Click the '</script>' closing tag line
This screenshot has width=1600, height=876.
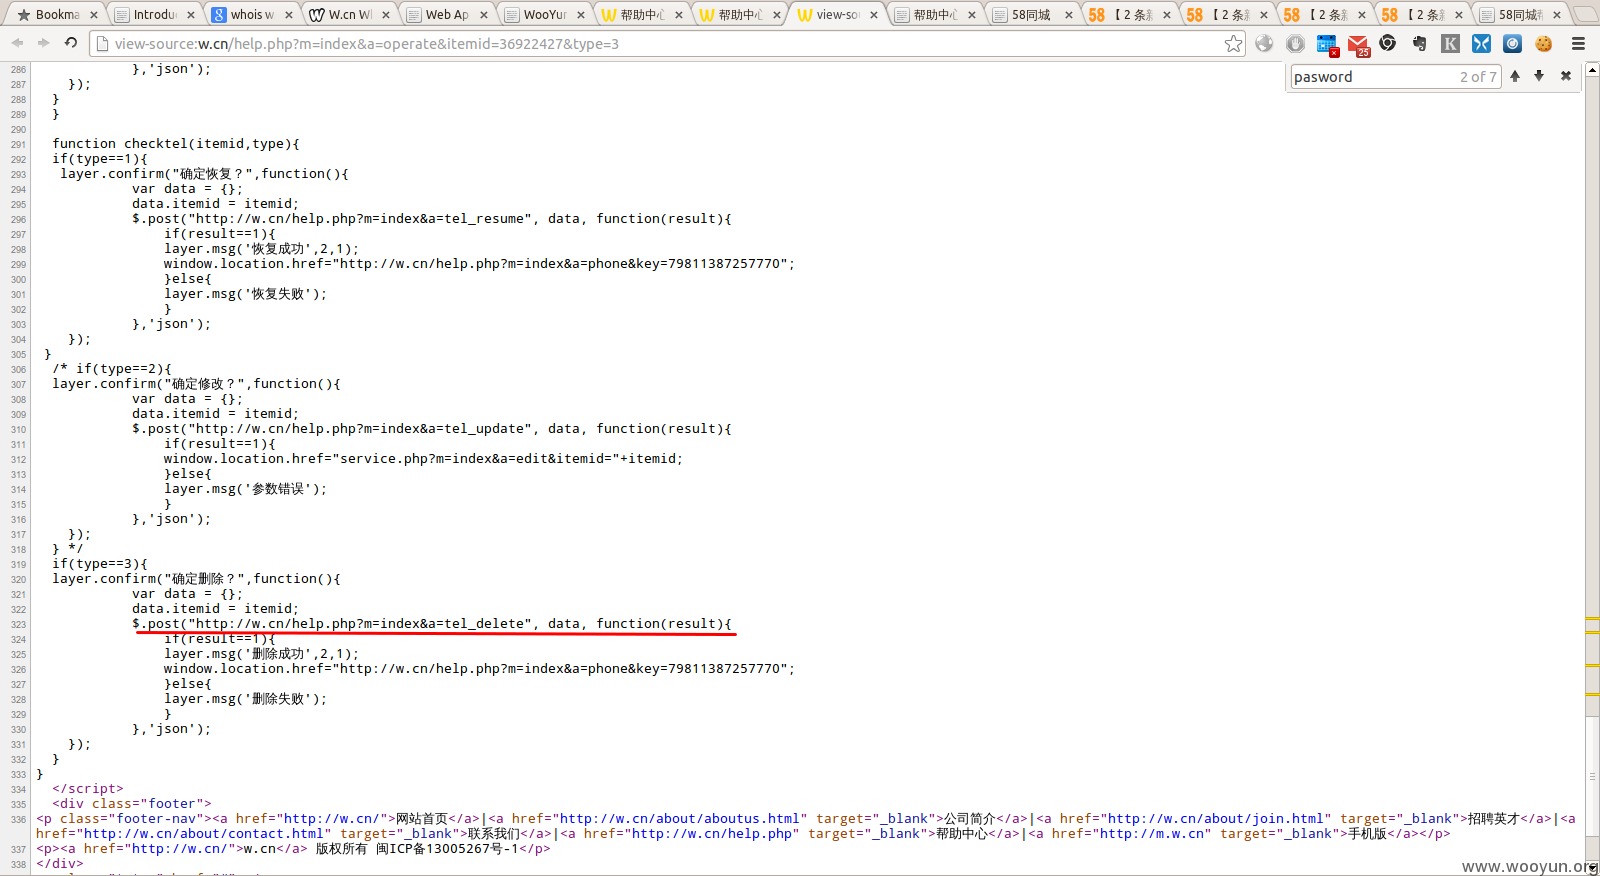pos(88,788)
